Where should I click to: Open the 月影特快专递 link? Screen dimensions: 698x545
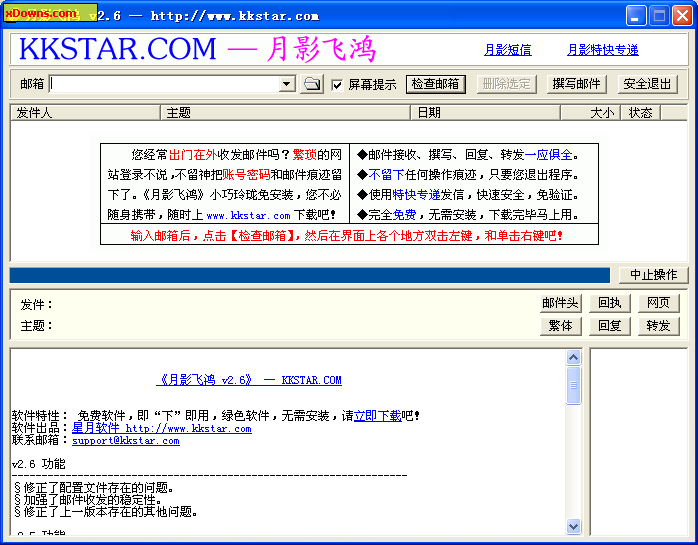tap(603, 50)
